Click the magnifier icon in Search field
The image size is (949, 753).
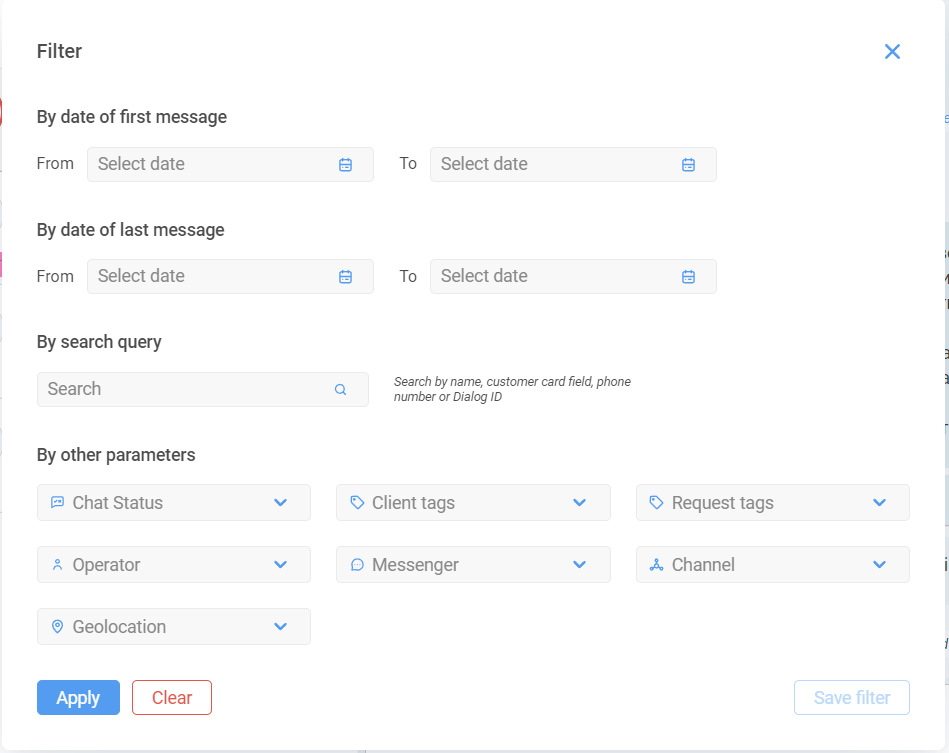coord(340,389)
